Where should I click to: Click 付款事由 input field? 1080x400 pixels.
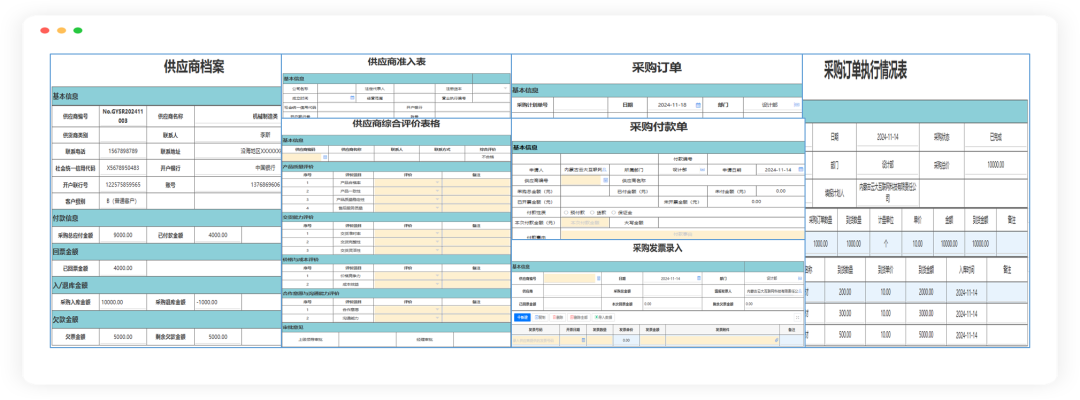(683, 234)
